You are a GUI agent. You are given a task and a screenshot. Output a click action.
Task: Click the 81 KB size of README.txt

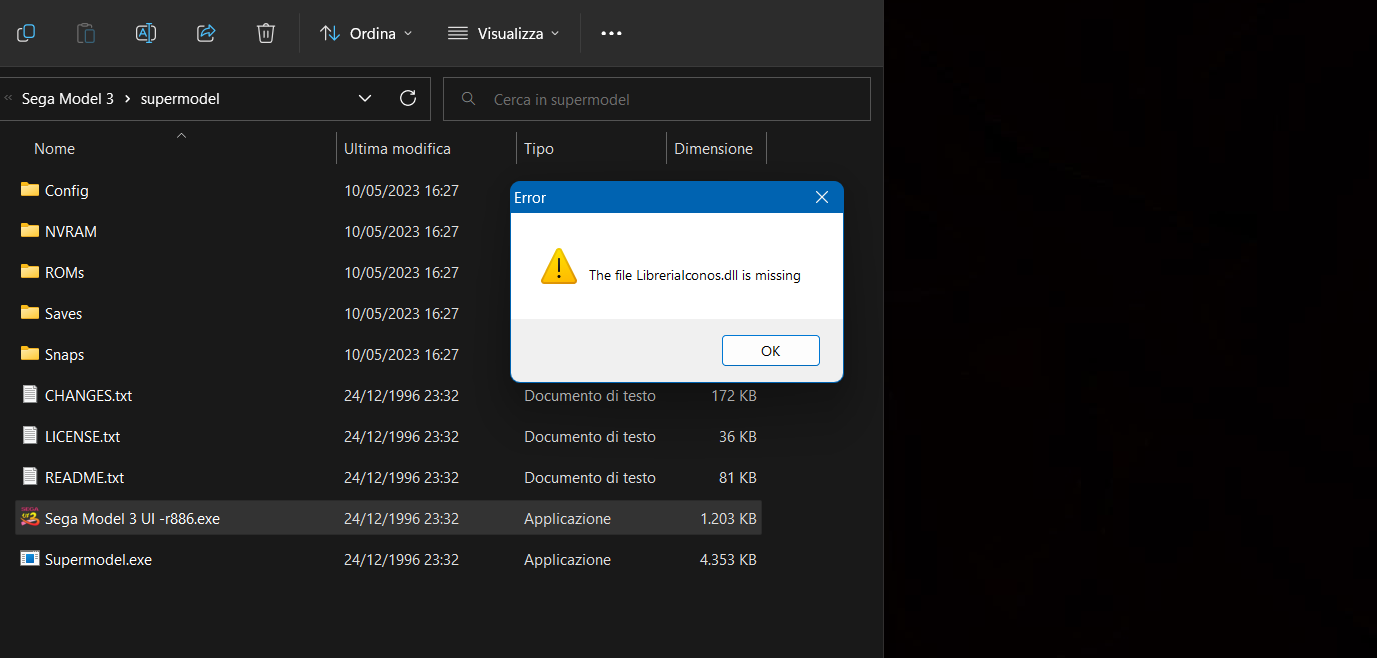coord(738,477)
